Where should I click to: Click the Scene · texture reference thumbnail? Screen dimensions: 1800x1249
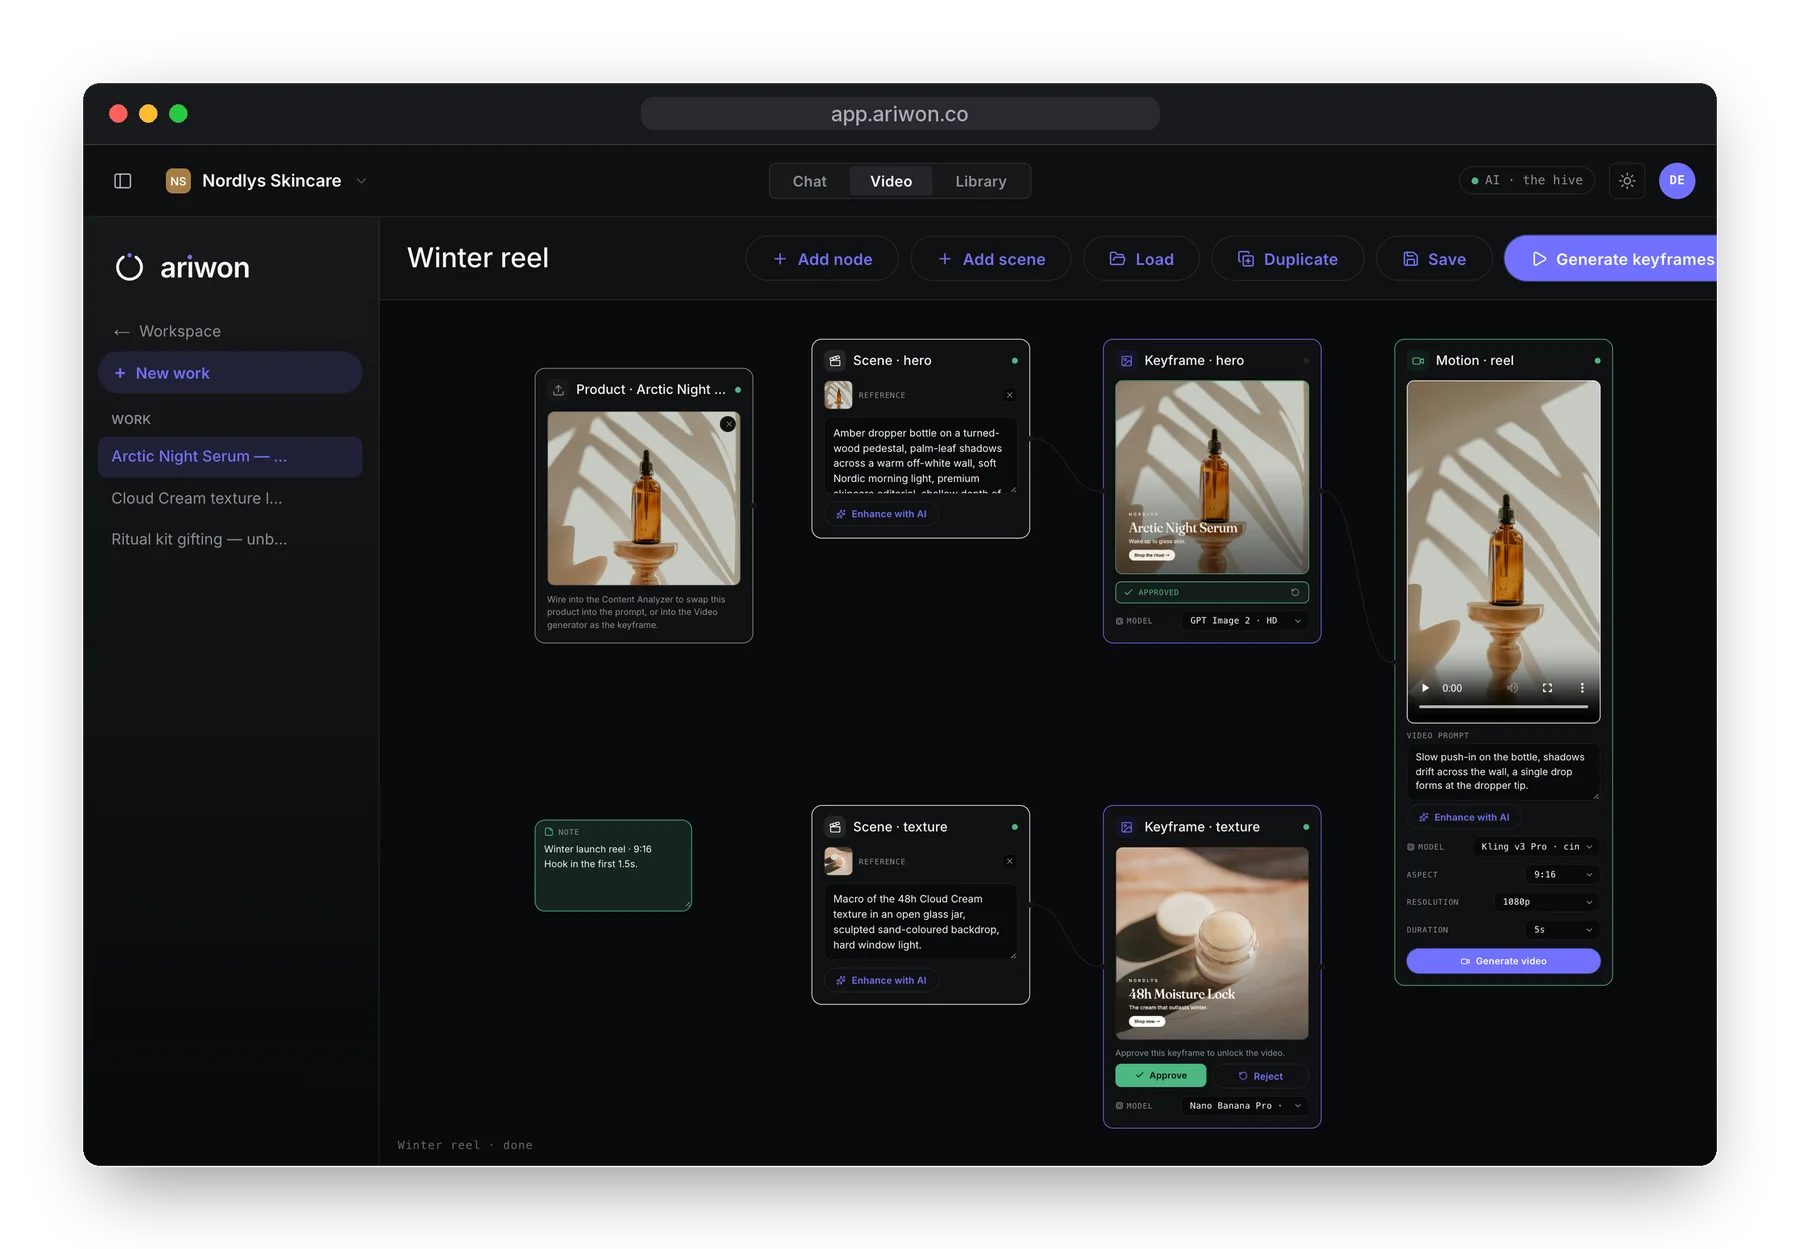point(838,861)
